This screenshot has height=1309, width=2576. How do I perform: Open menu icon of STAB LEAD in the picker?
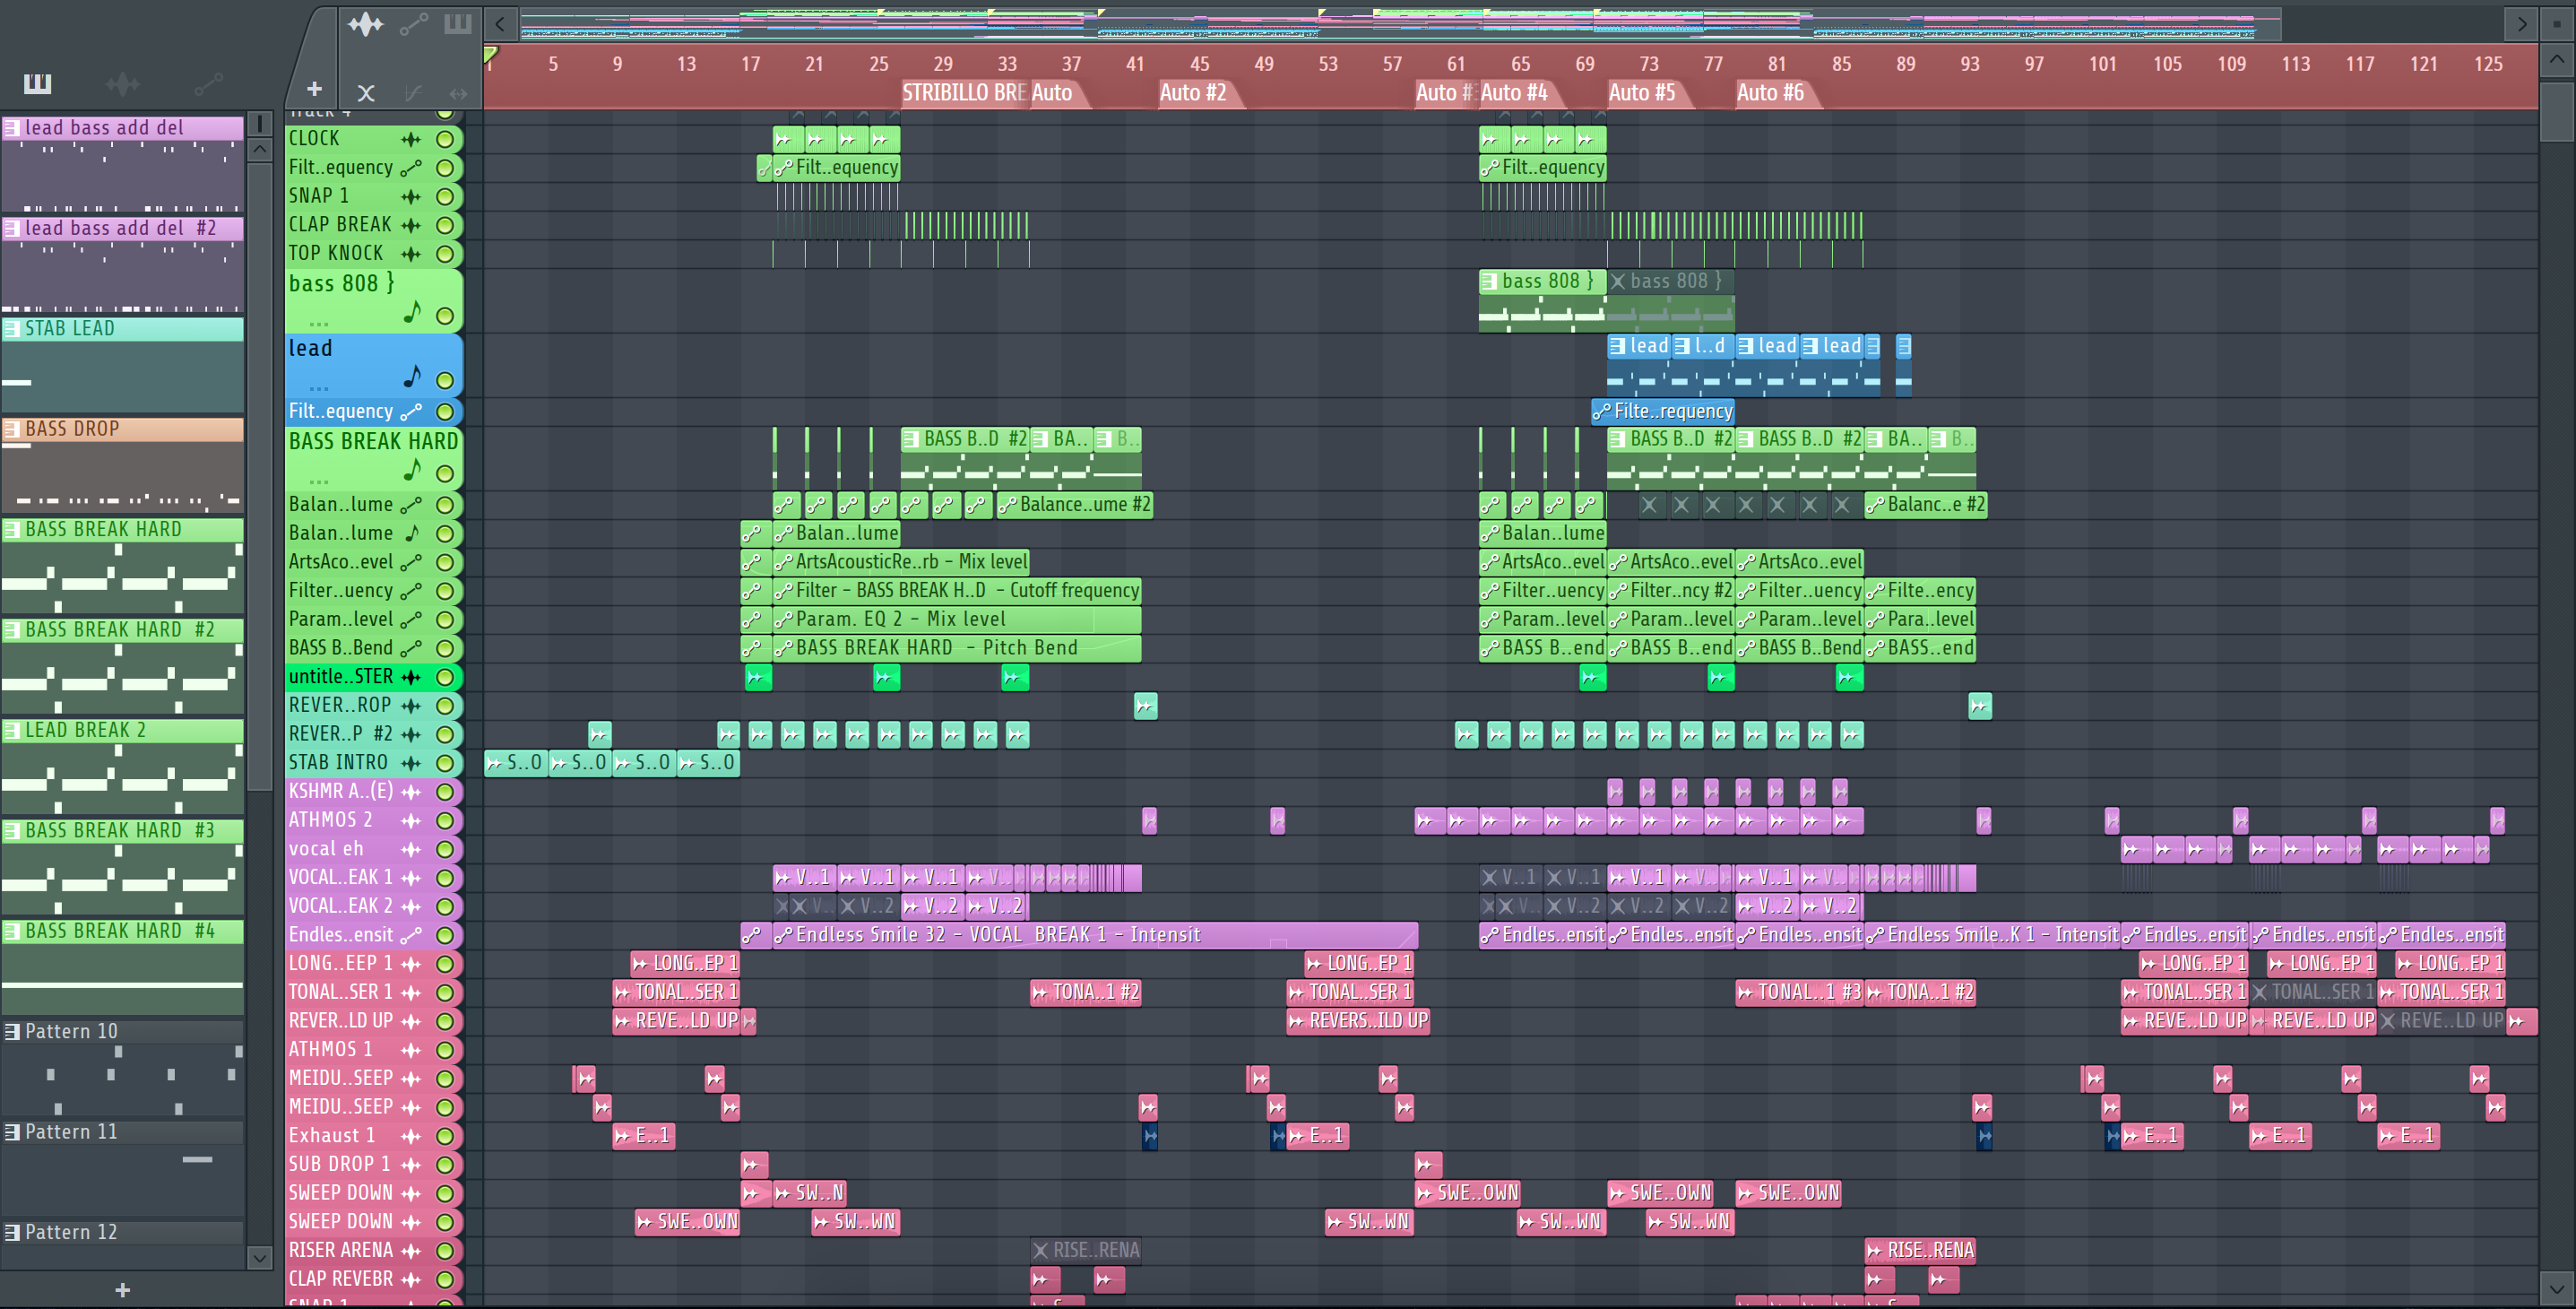click(x=12, y=328)
